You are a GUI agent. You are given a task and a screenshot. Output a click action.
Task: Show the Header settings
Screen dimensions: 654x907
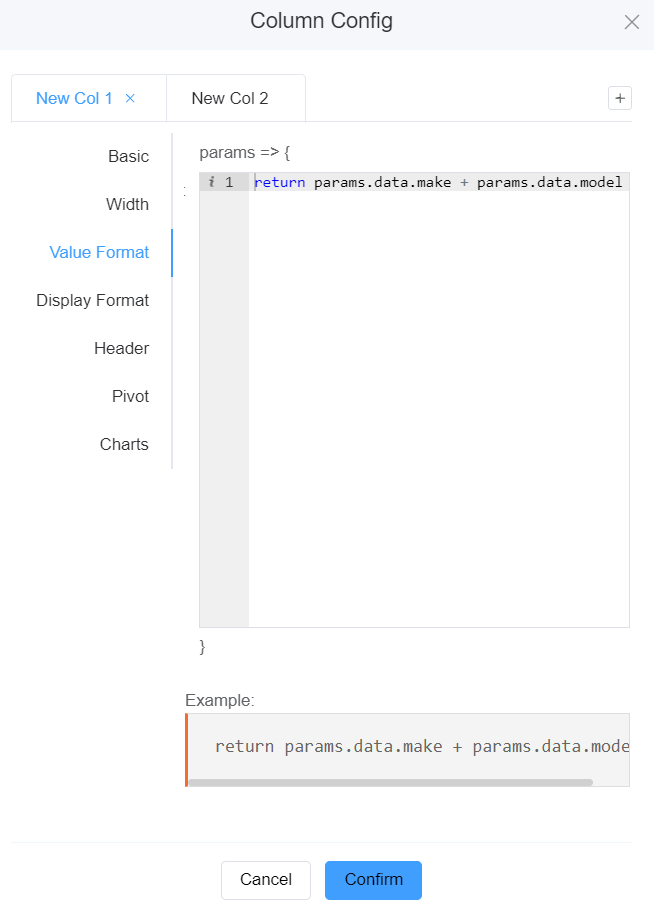(121, 348)
